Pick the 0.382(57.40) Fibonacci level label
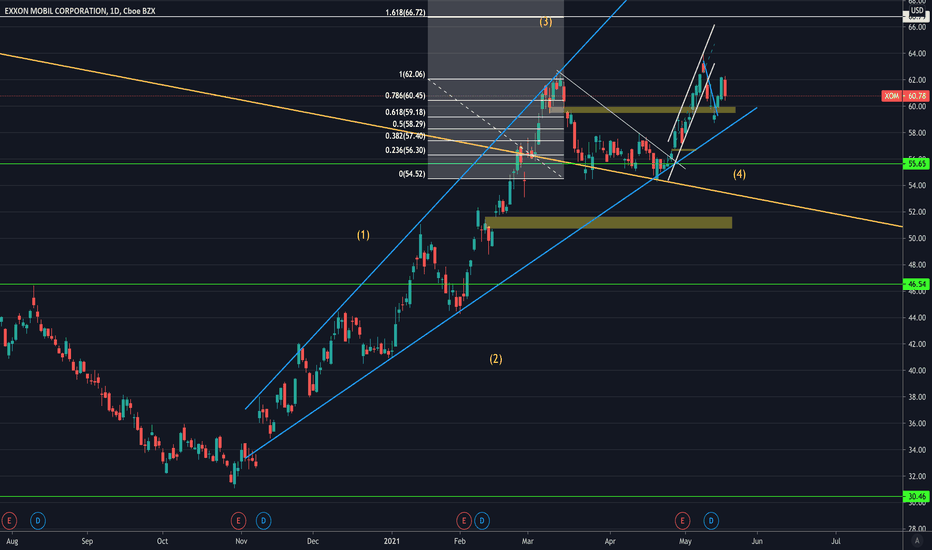The width and height of the screenshot is (932, 550). 405,136
